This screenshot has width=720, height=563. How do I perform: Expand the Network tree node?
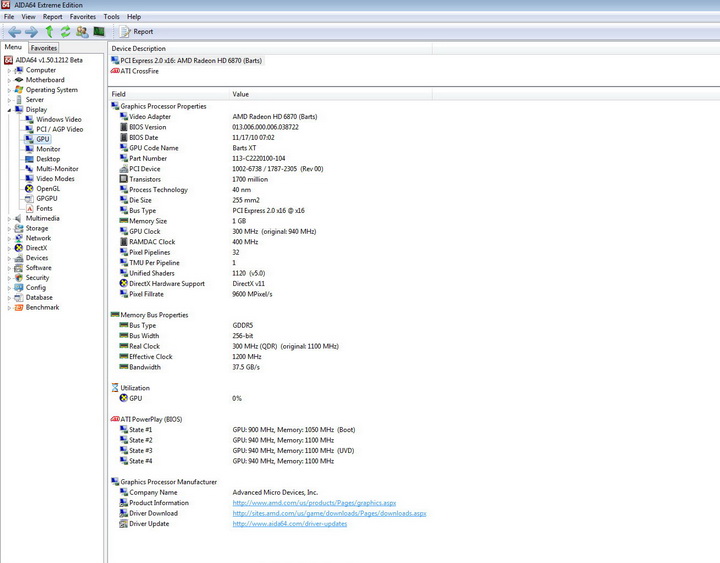pos(9,238)
